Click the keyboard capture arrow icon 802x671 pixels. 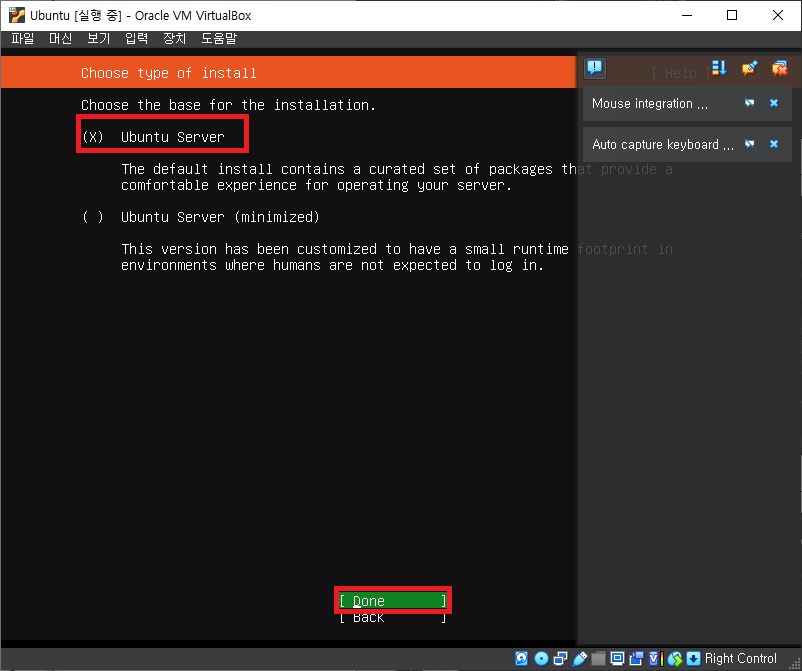[x=693, y=658]
